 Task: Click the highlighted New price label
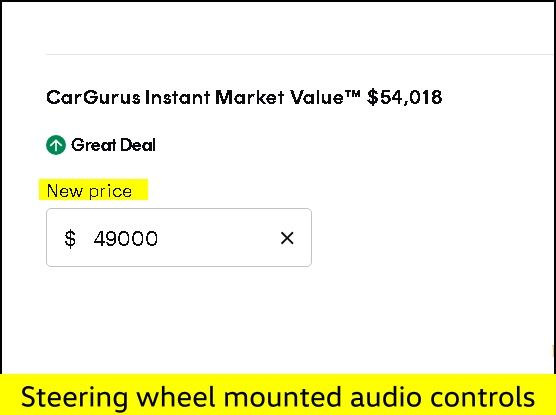[89, 191]
